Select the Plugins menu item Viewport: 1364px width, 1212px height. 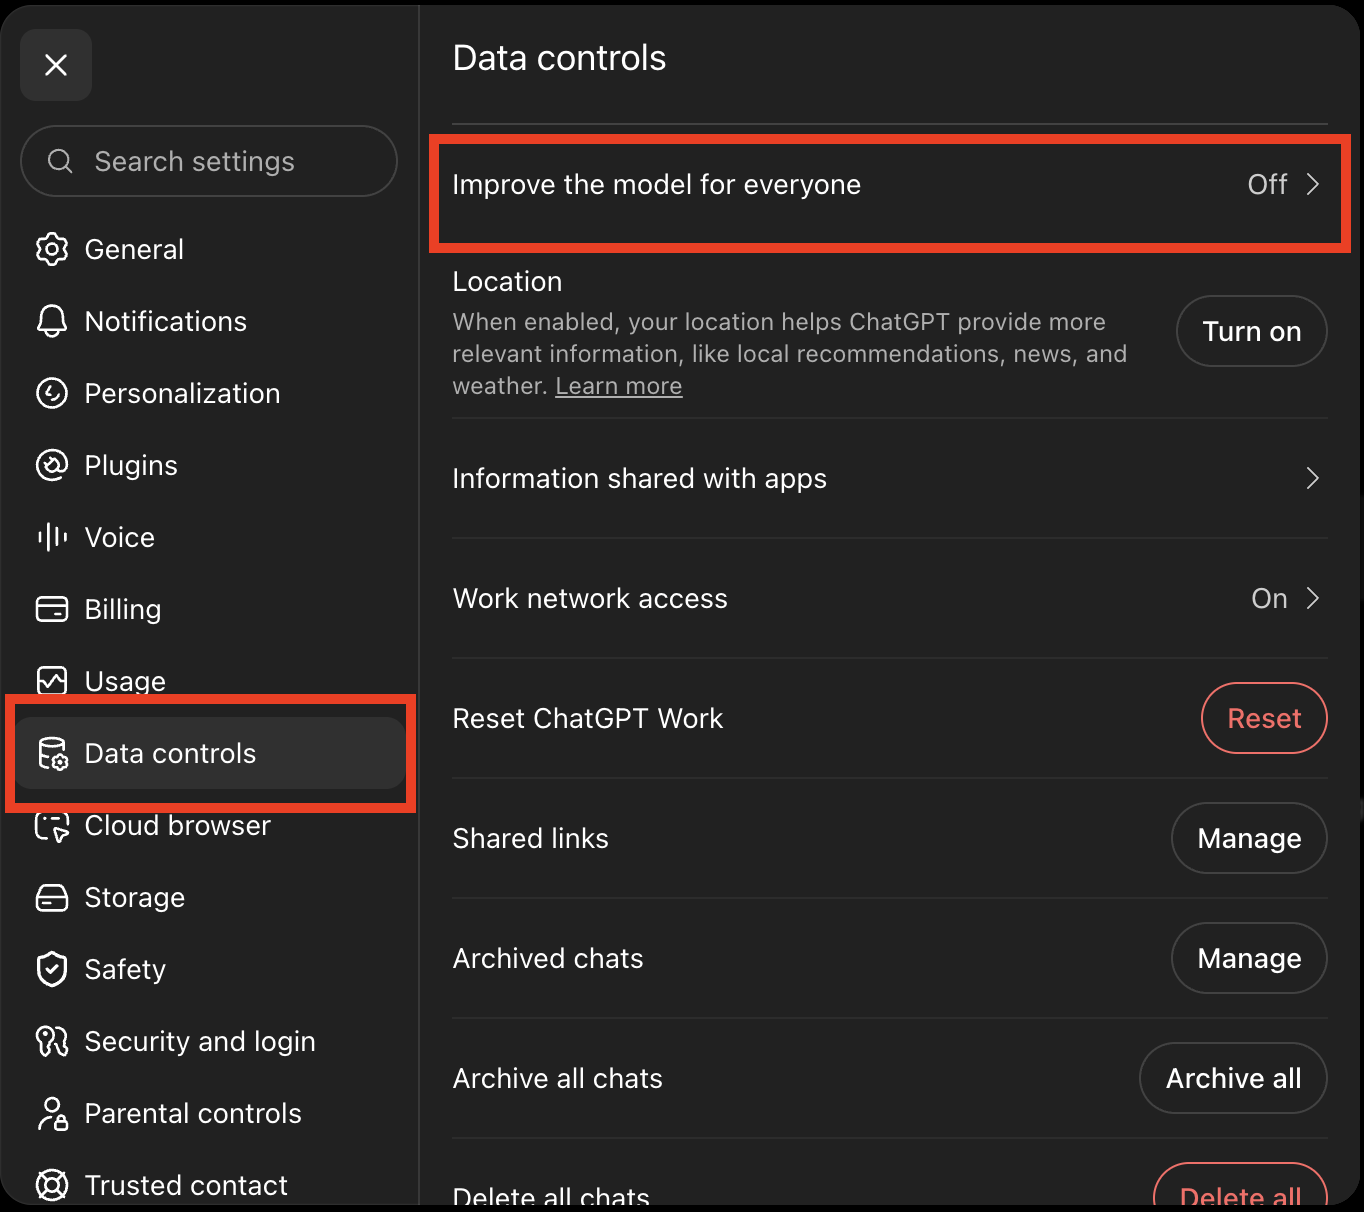[209, 465]
